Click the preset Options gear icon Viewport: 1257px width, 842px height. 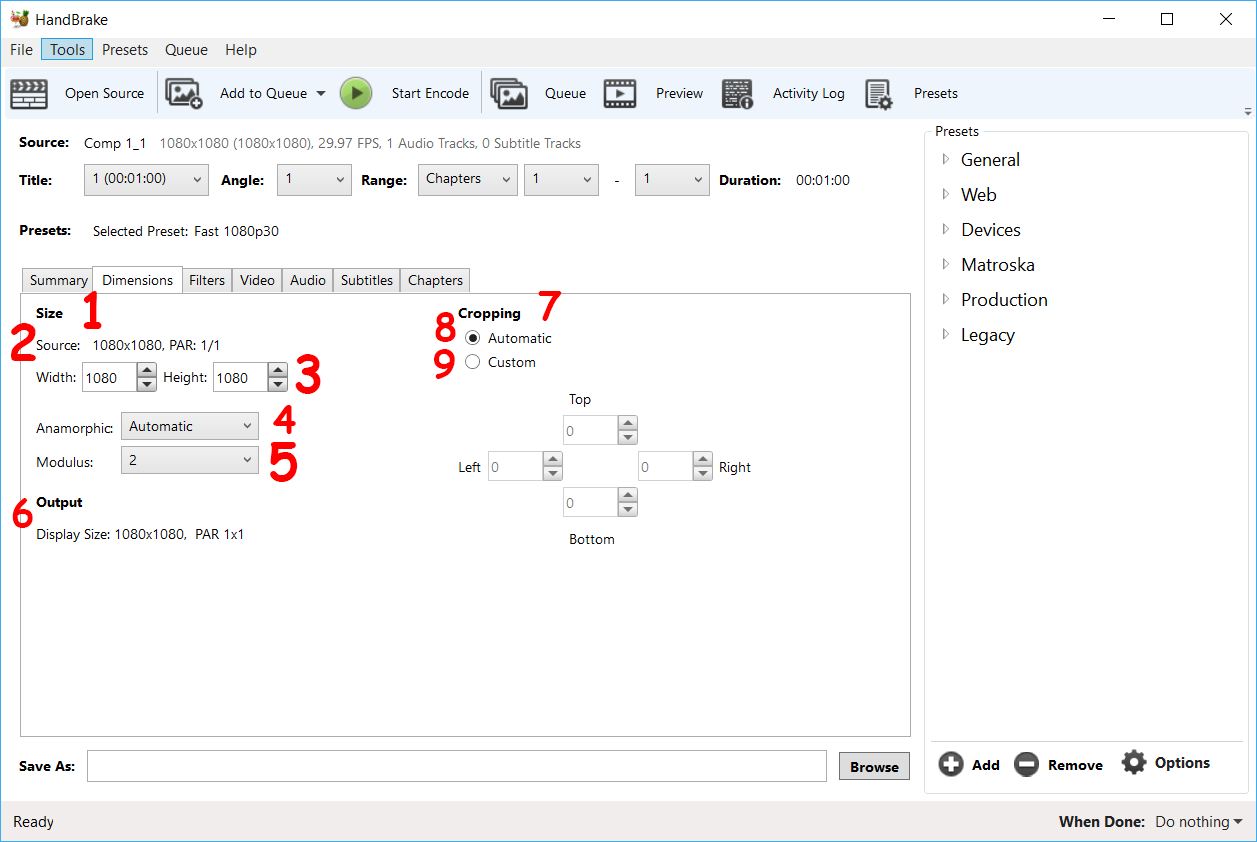pos(1133,762)
